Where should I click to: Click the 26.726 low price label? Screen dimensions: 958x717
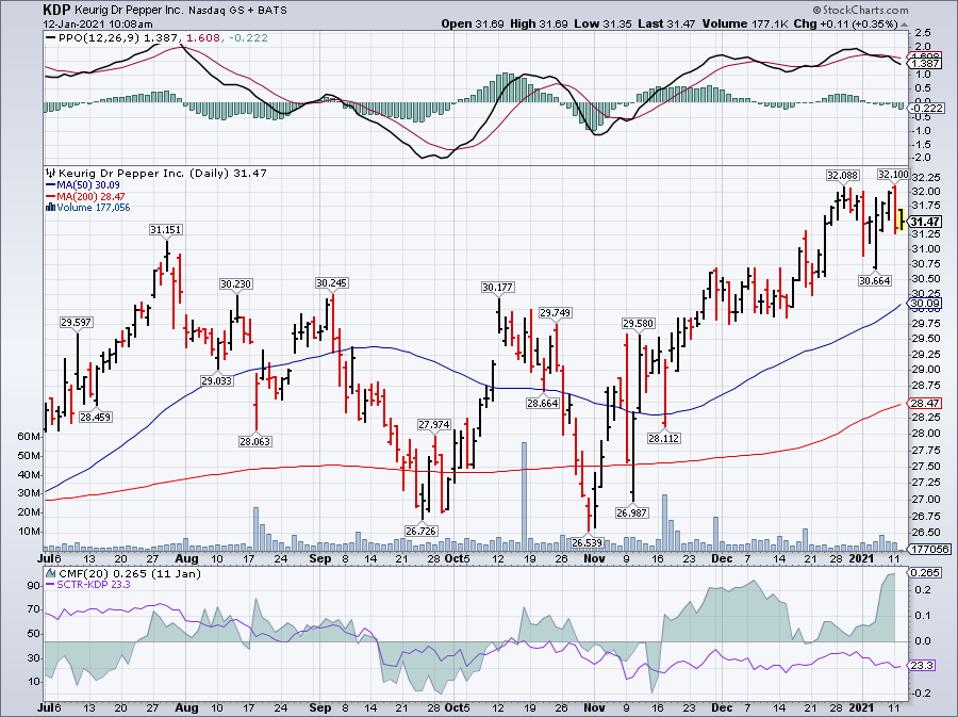pyautogui.click(x=420, y=531)
